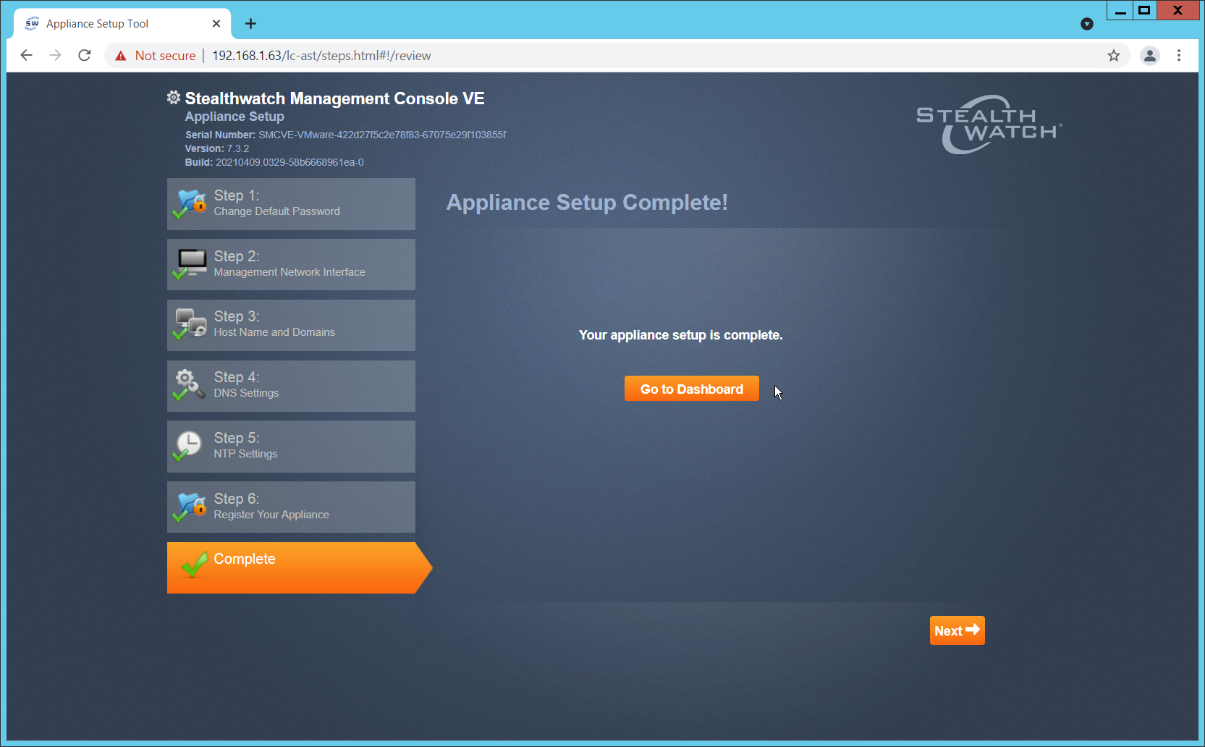
Task: Click the Not secure warning label
Action: (163, 56)
